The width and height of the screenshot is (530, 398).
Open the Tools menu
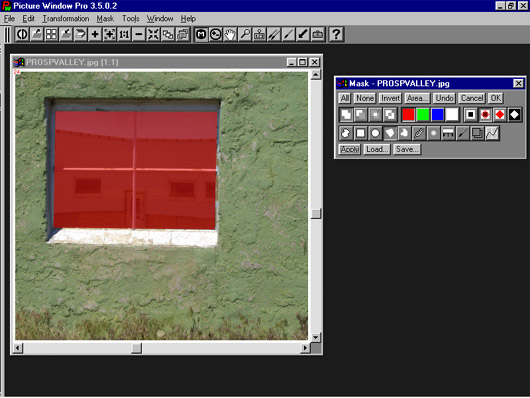tap(130, 19)
